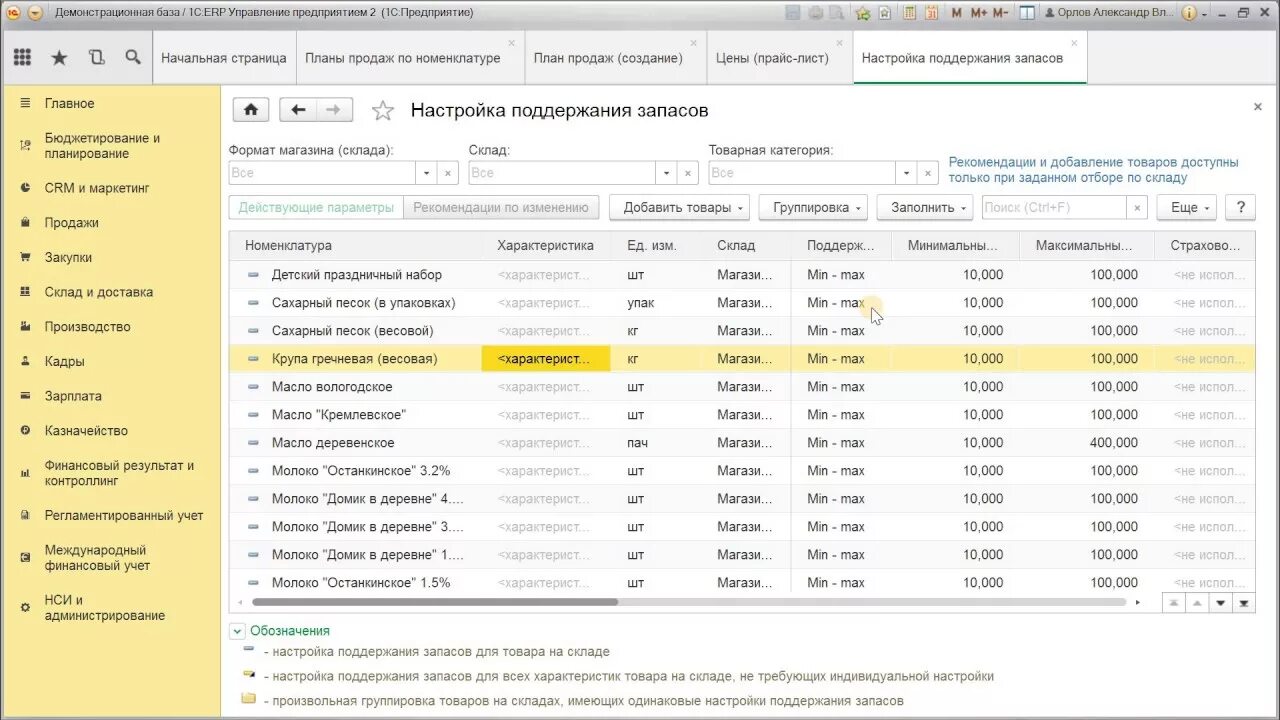Click the M- memory subtract button
1280x720 pixels.
[1002, 13]
